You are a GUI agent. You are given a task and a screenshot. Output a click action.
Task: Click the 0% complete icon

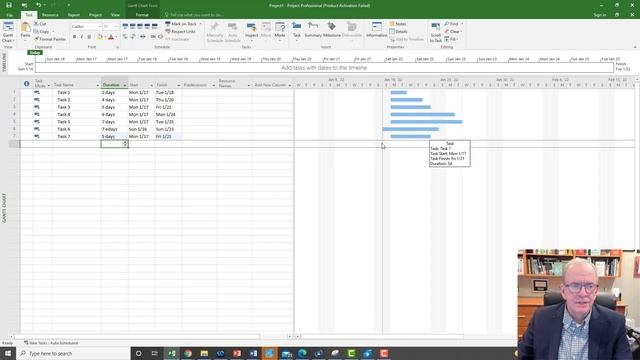tap(125, 26)
